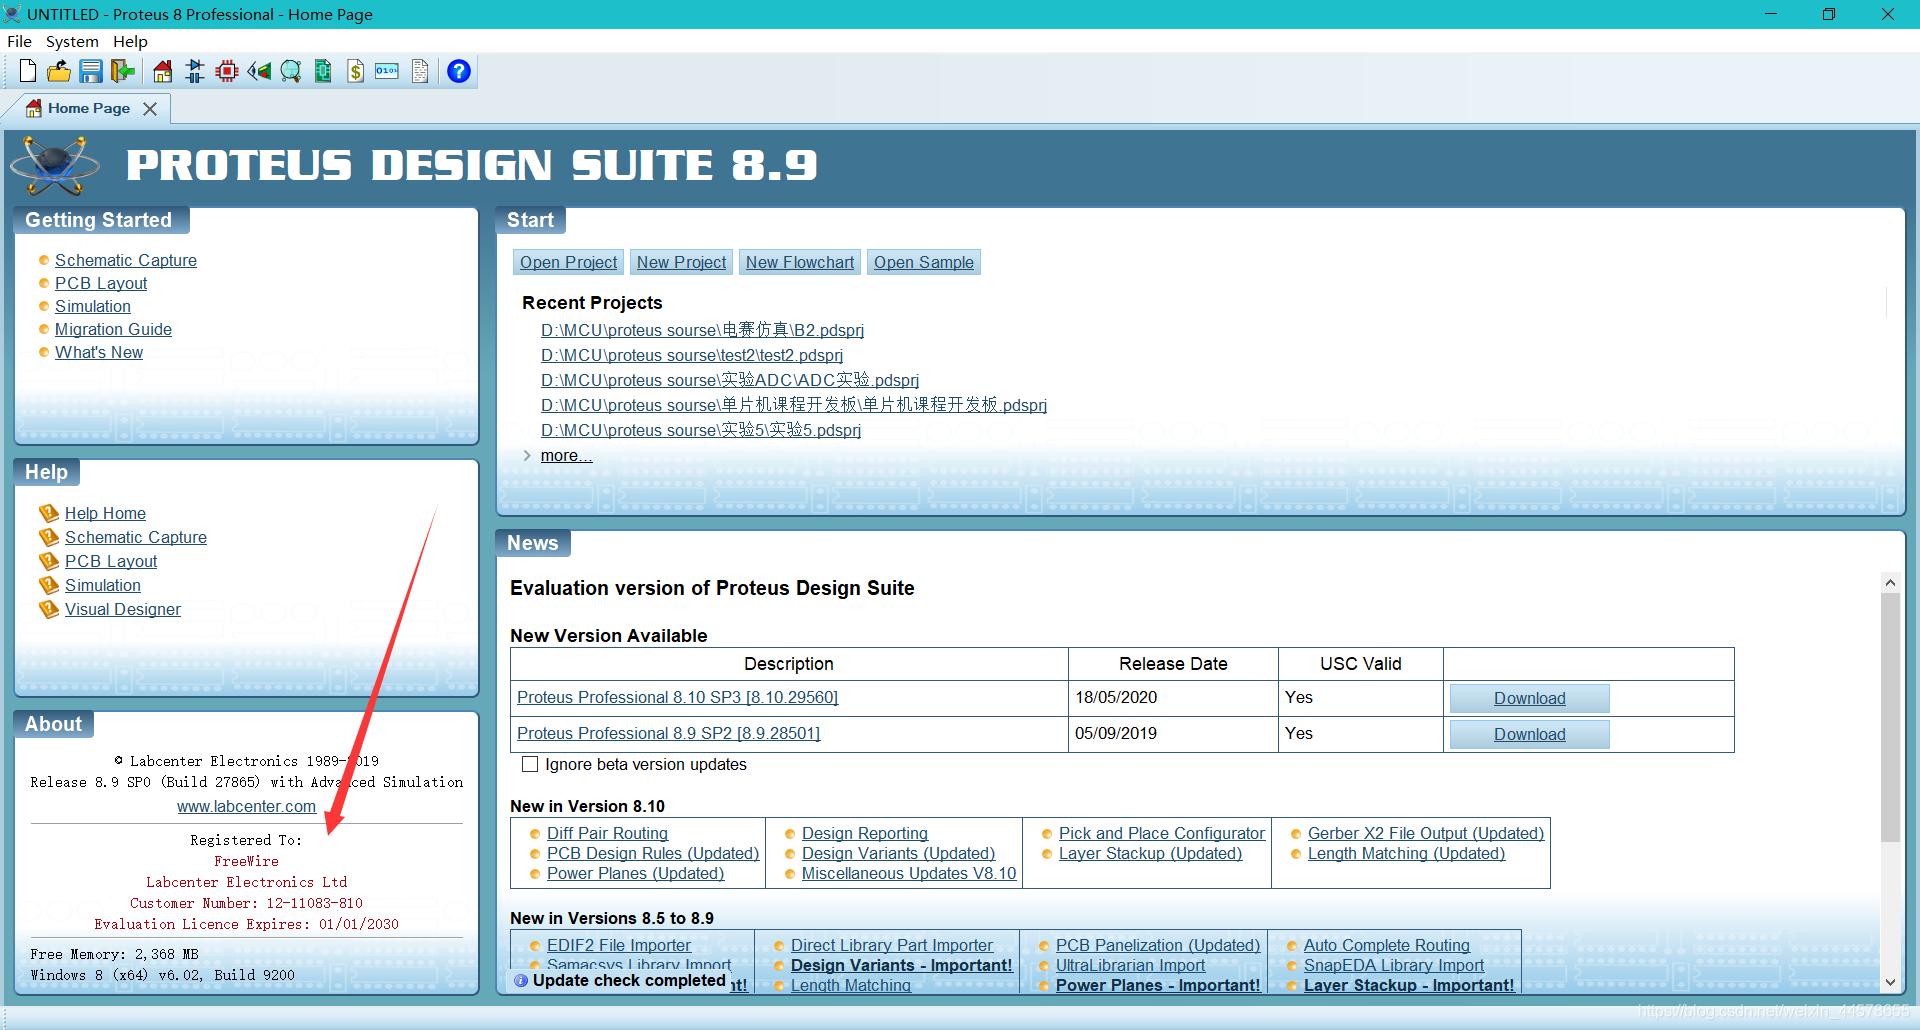Open PCB Layout red chip icon
Image resolution: width=1920 pixels, height=1030 pixels.
tap(227, 71)
